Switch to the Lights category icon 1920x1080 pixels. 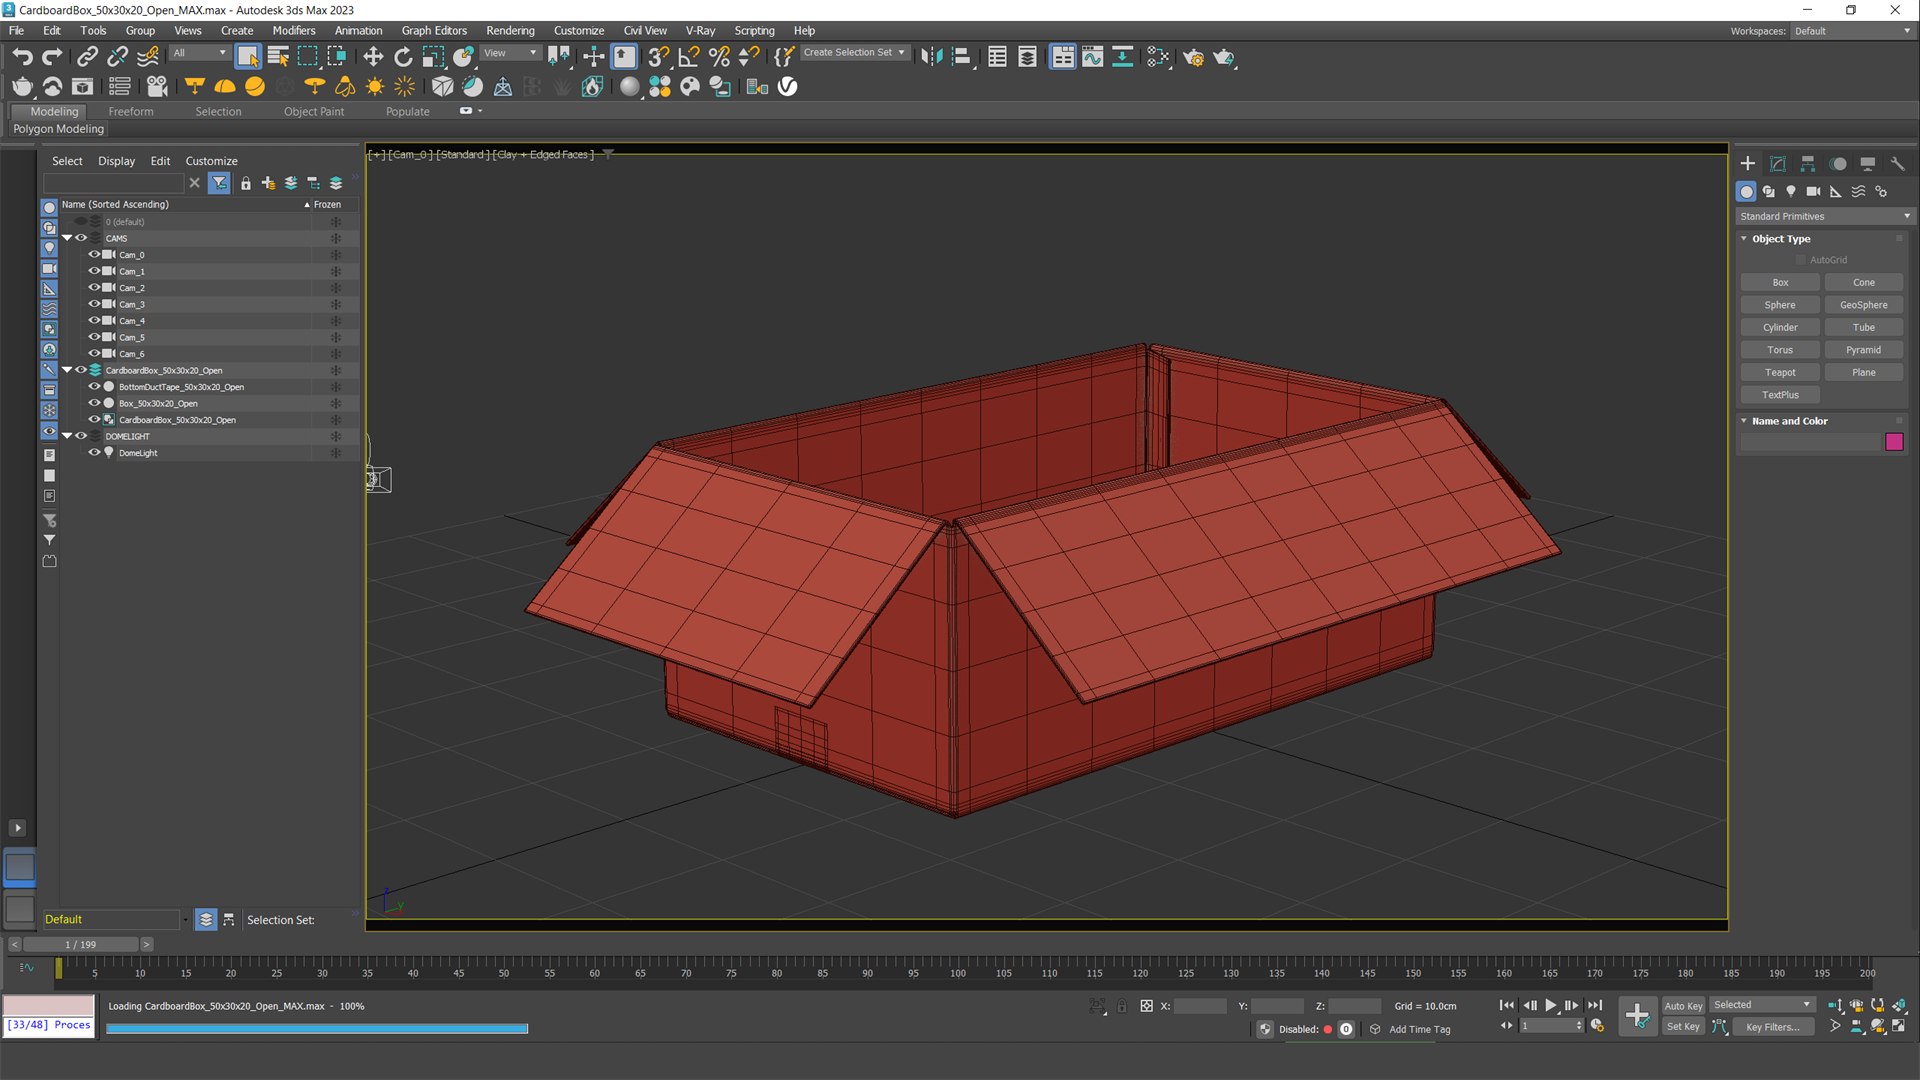pyautogui.click(x=1791, y=191)
